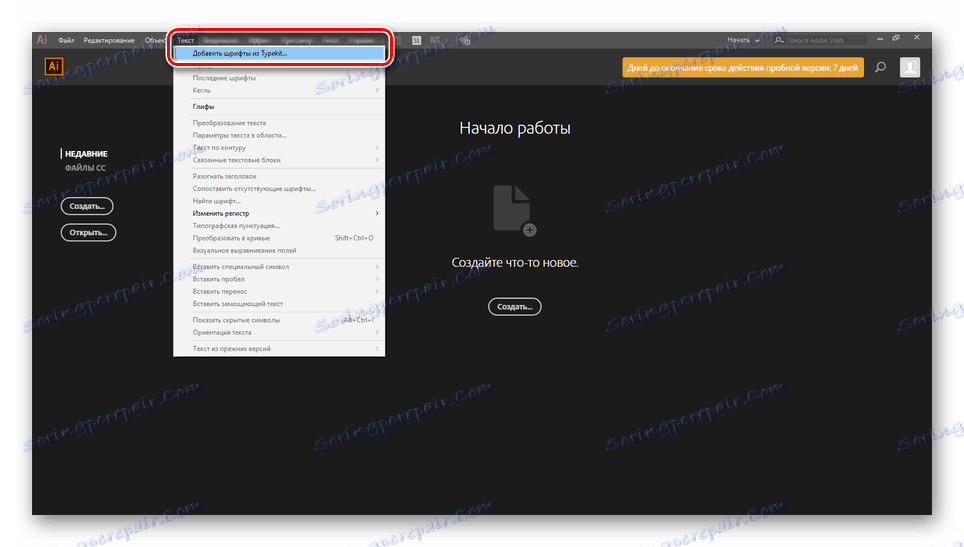The height and width of the screenshot is (547, 964).
Task: Choose Параметры текста в области...
Action: click(x=279, y=135)
